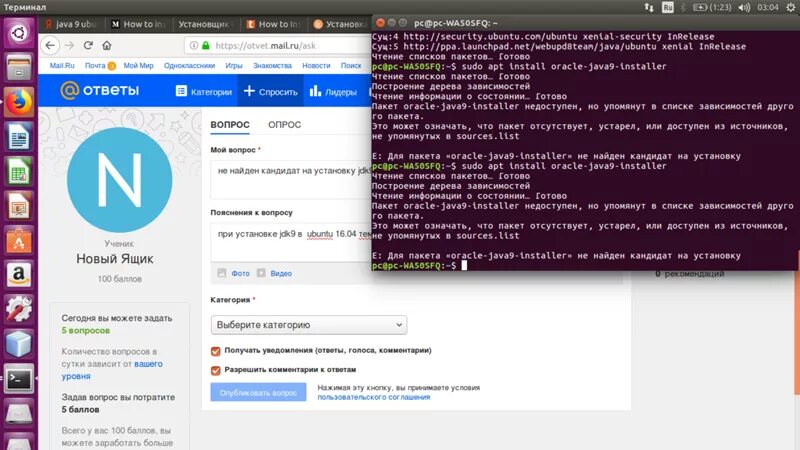Expand Выберите категорию dropdown
The image size is (800, 450).
pyautogui.click(x=309, y=325)
